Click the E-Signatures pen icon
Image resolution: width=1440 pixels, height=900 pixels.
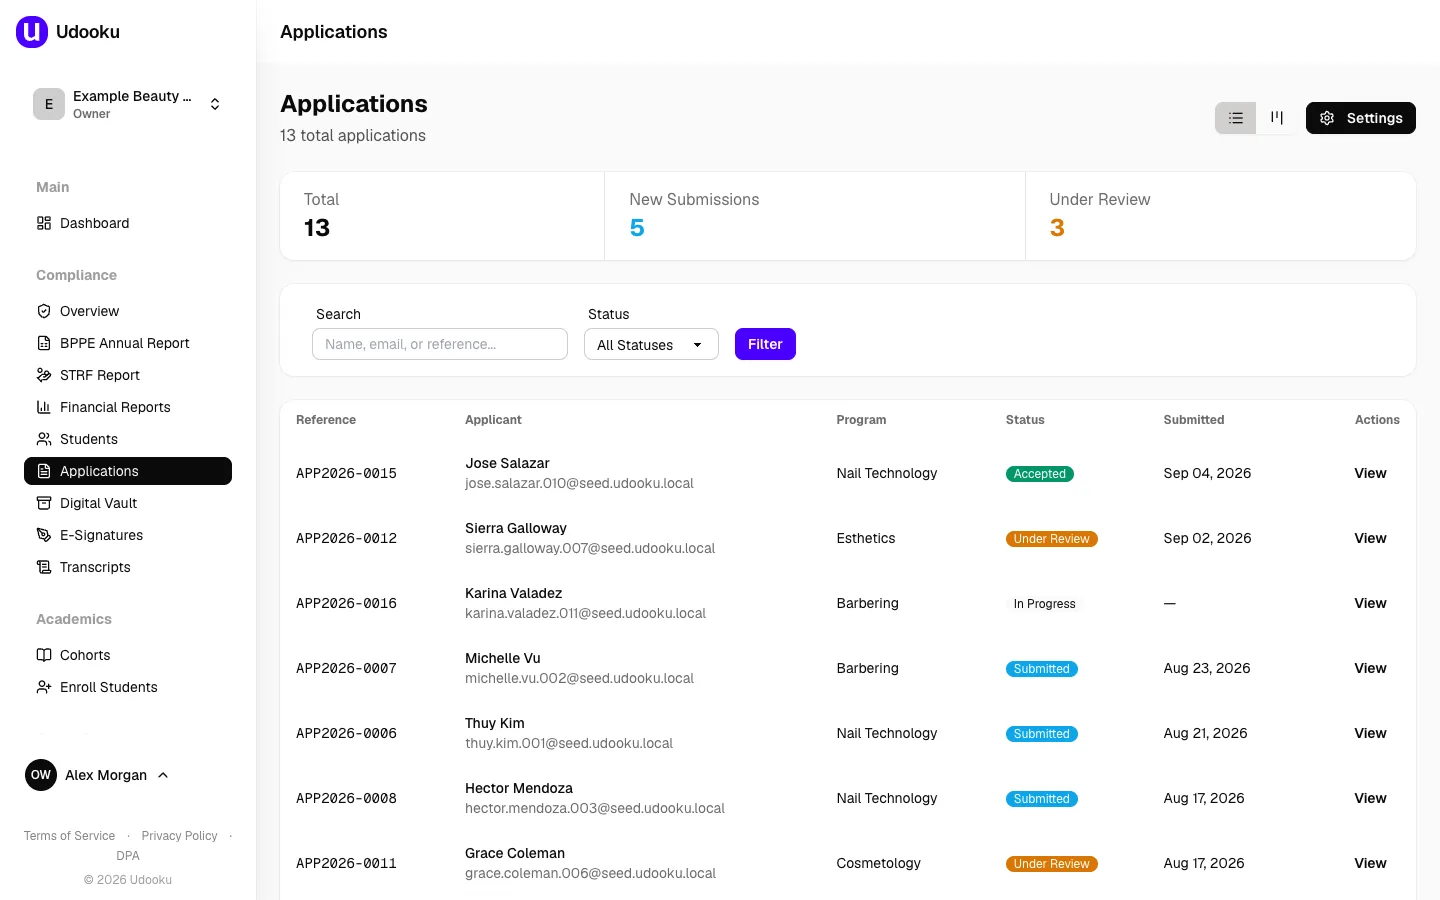tap(44, 535)
